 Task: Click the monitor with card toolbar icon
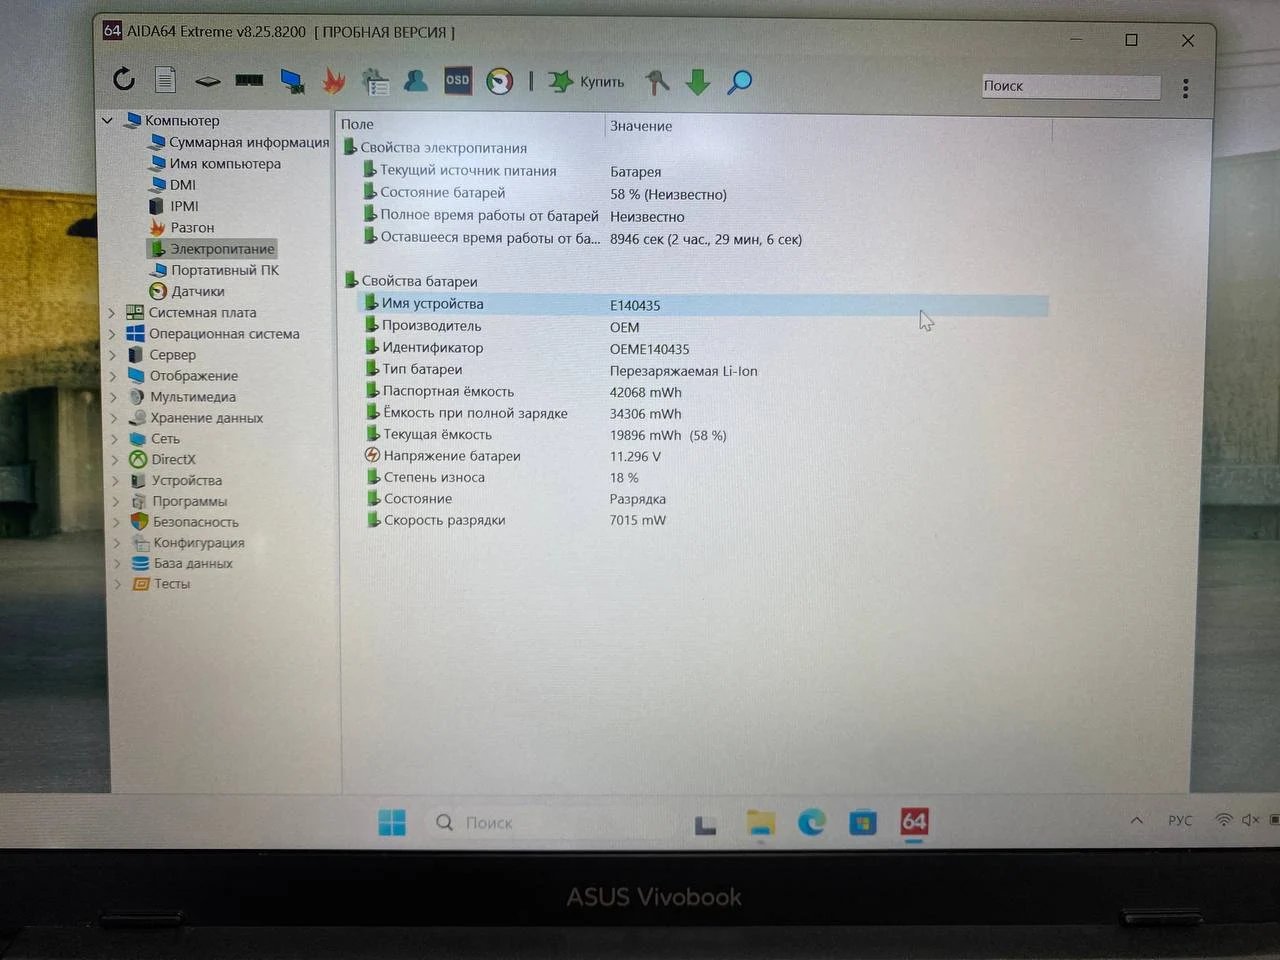(292, 81)
